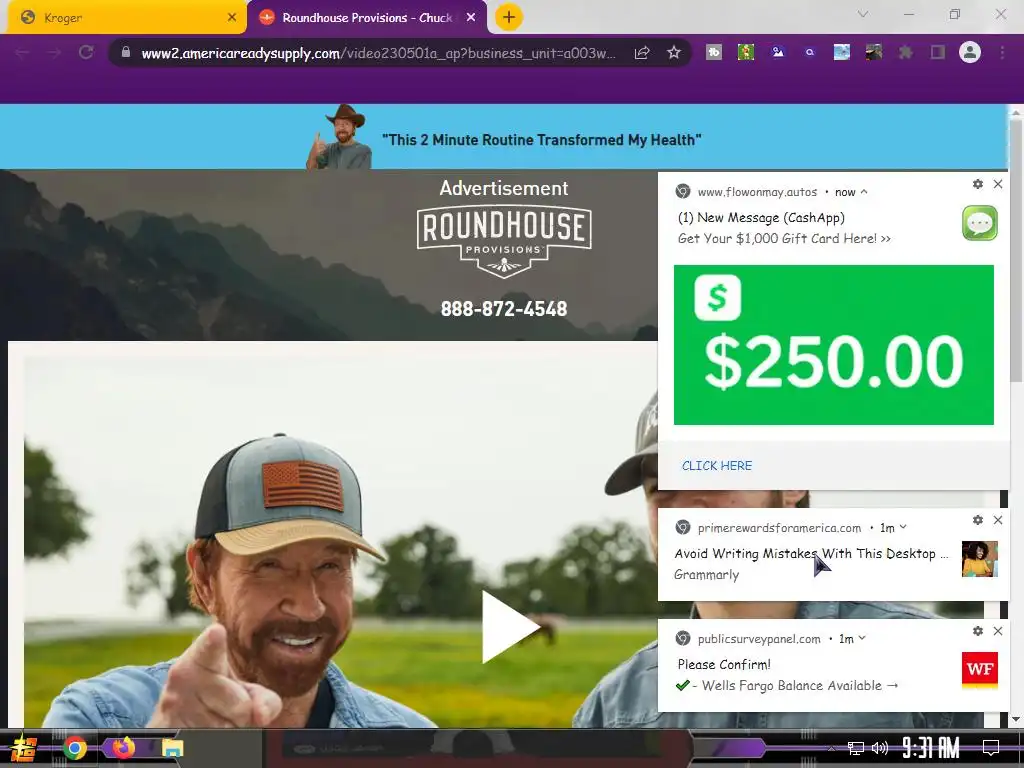Open the 'Avoid Writing Mistakes' notification
1024x768 pixels.
[811, 554]
